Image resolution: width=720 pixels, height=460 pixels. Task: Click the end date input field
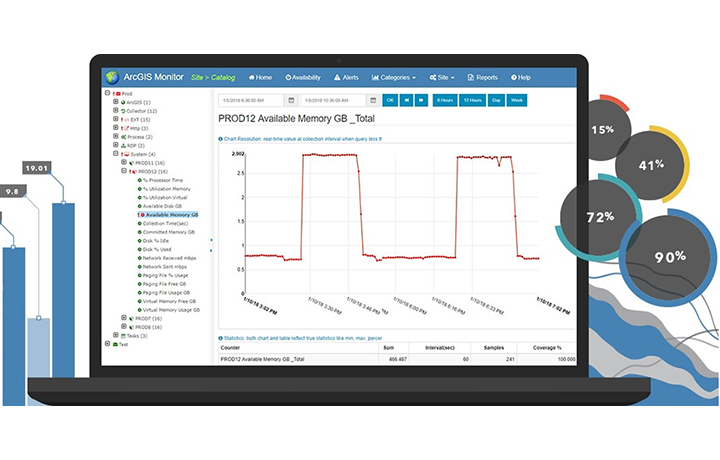point(333,100)
